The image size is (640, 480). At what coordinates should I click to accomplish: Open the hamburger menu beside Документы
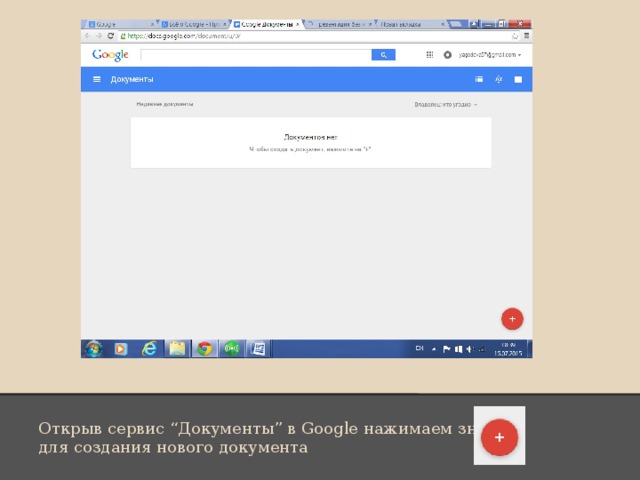click(97, 79)
